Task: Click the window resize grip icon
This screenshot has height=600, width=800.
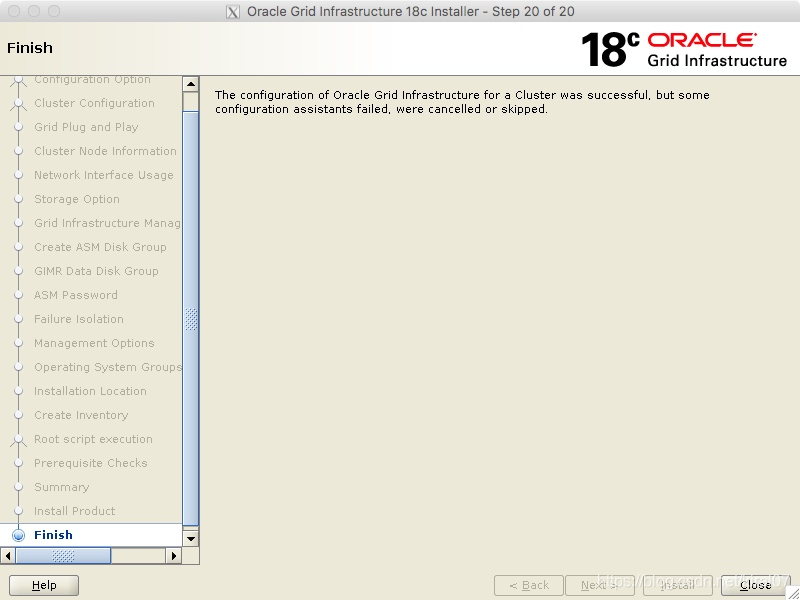Action: coord(792,592)
